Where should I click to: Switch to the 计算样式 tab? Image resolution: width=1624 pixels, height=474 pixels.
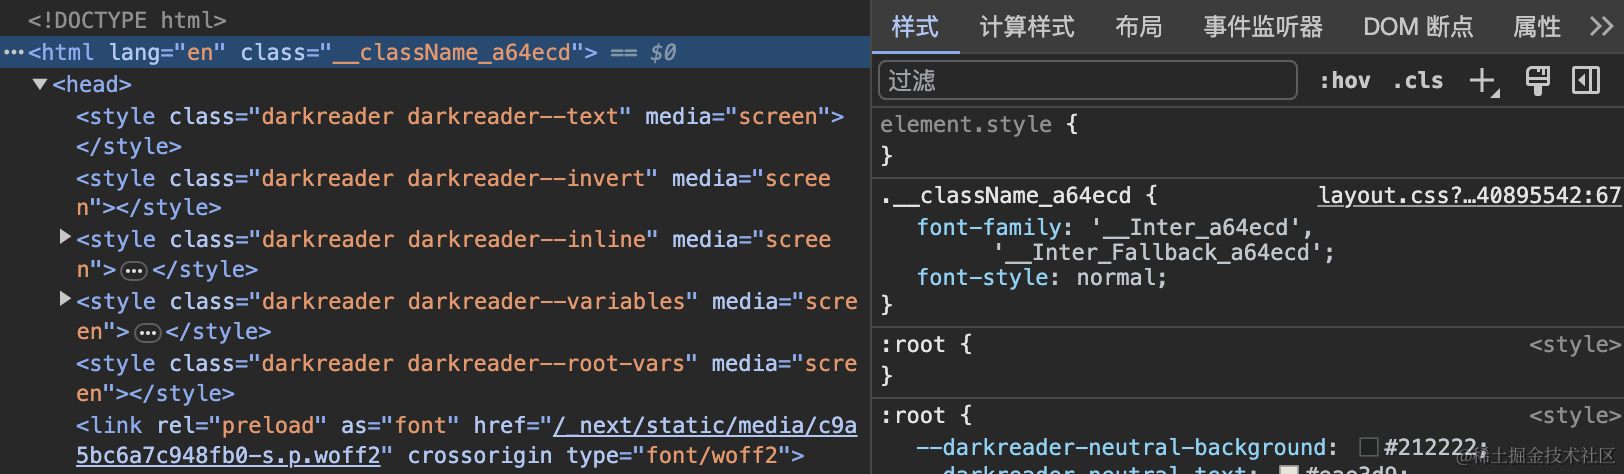coord(1027,27)
